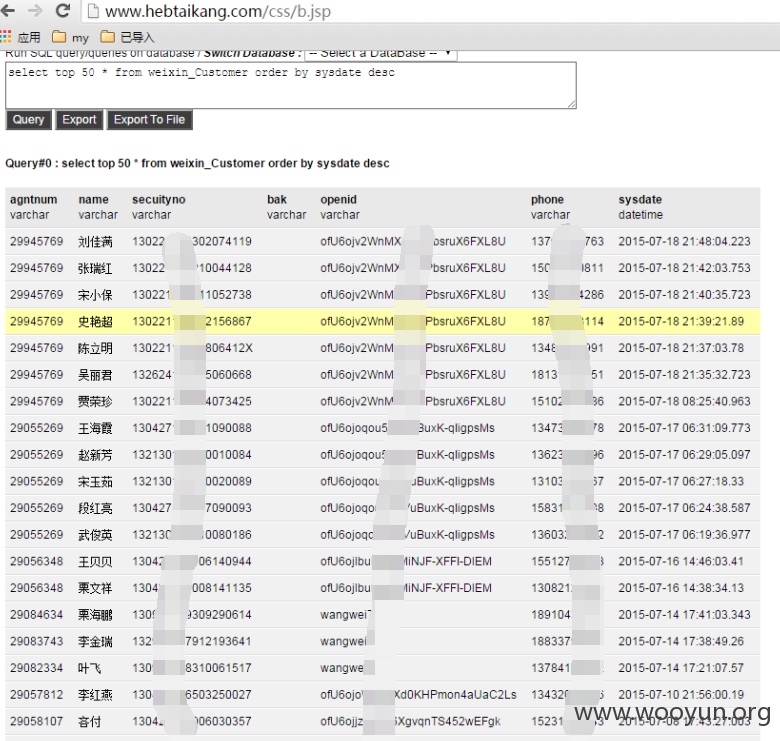Screen dimensions: 780x741
Task: Select the name cell 王海霞
Action: click(x=95, y=428)
